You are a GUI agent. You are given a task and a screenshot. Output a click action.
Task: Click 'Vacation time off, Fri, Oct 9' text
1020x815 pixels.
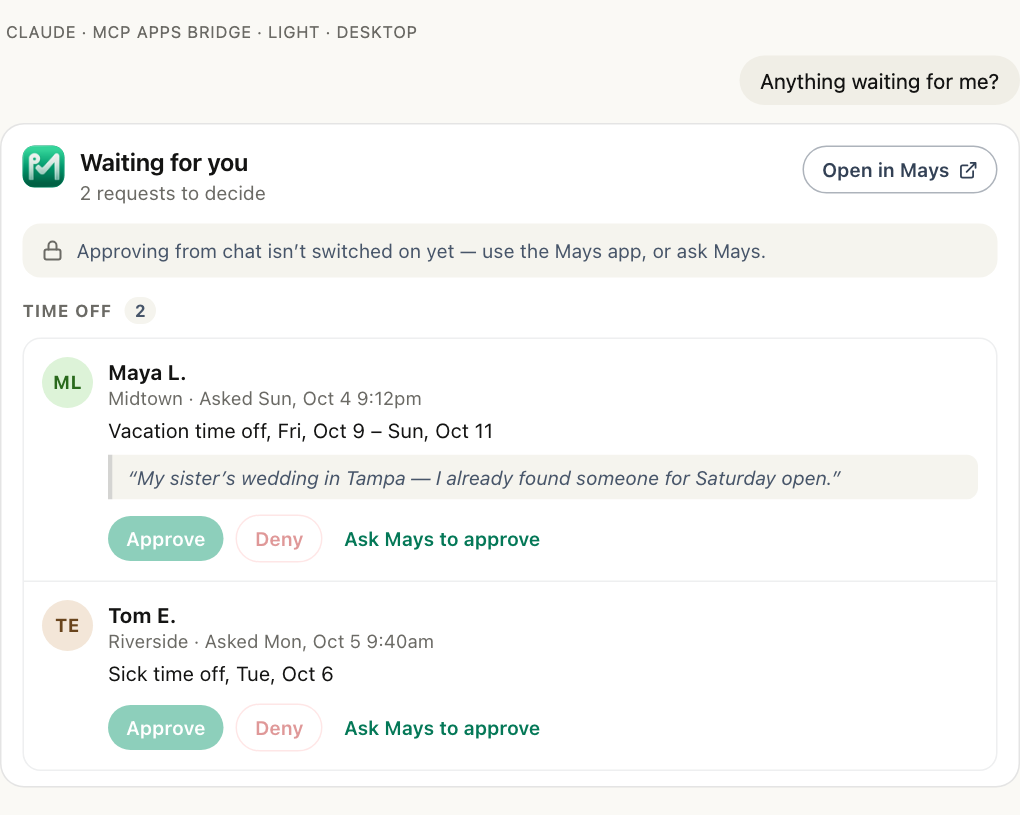(301, 431)
